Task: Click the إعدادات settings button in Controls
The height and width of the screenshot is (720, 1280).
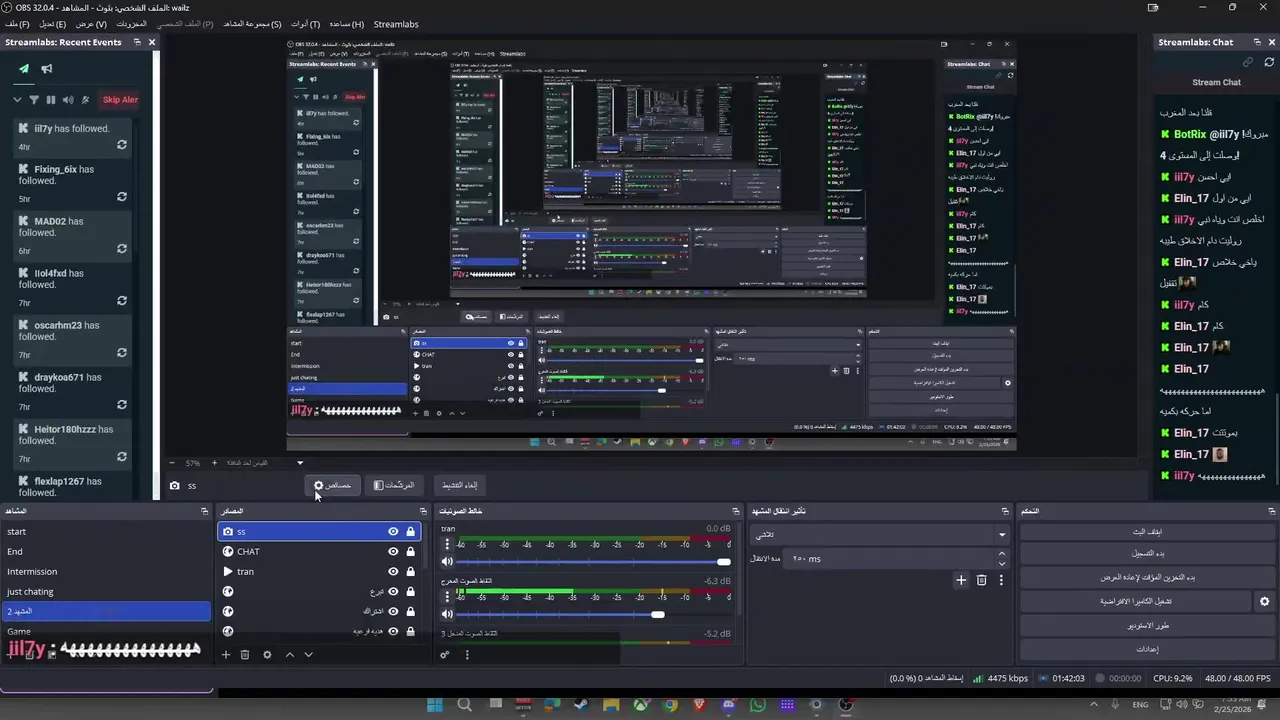Action: click(1146, 649)
